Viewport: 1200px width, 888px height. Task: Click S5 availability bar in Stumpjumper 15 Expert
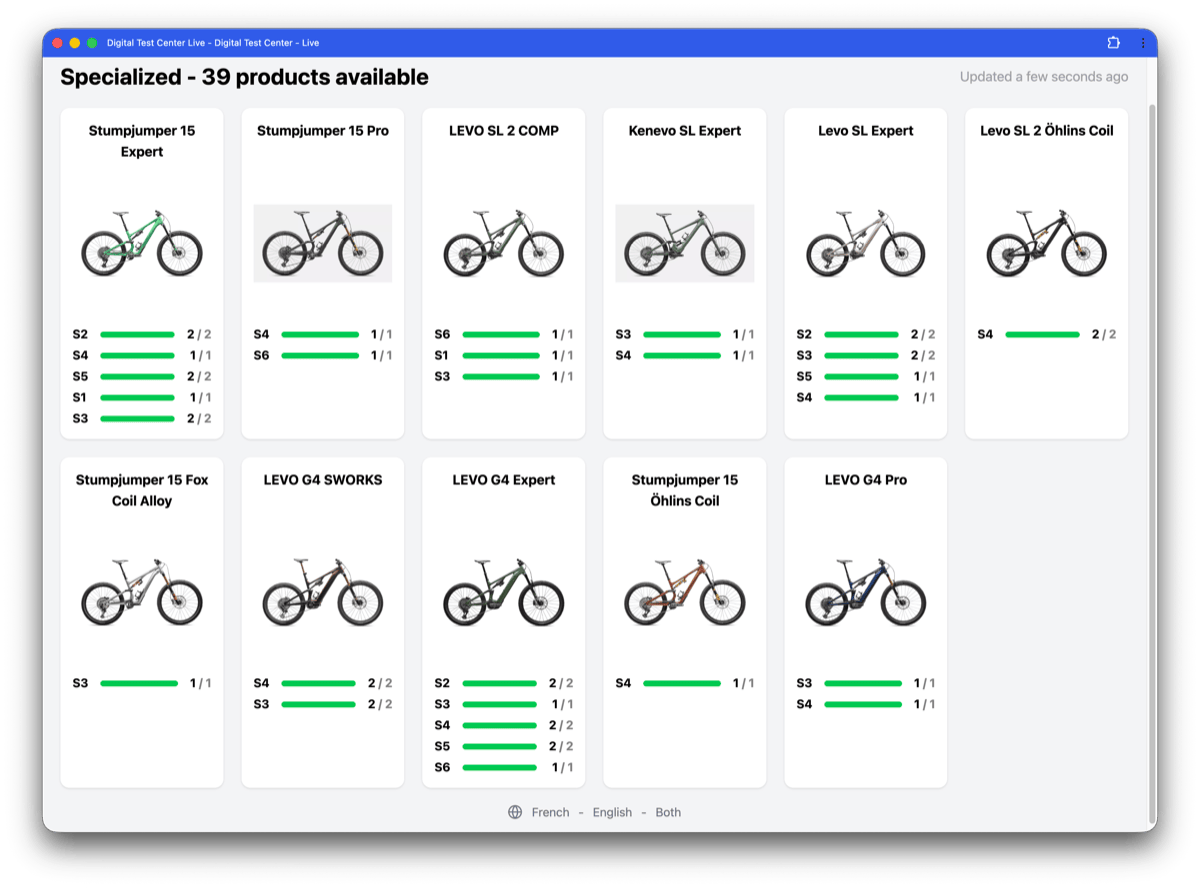(x=138, y=376)
